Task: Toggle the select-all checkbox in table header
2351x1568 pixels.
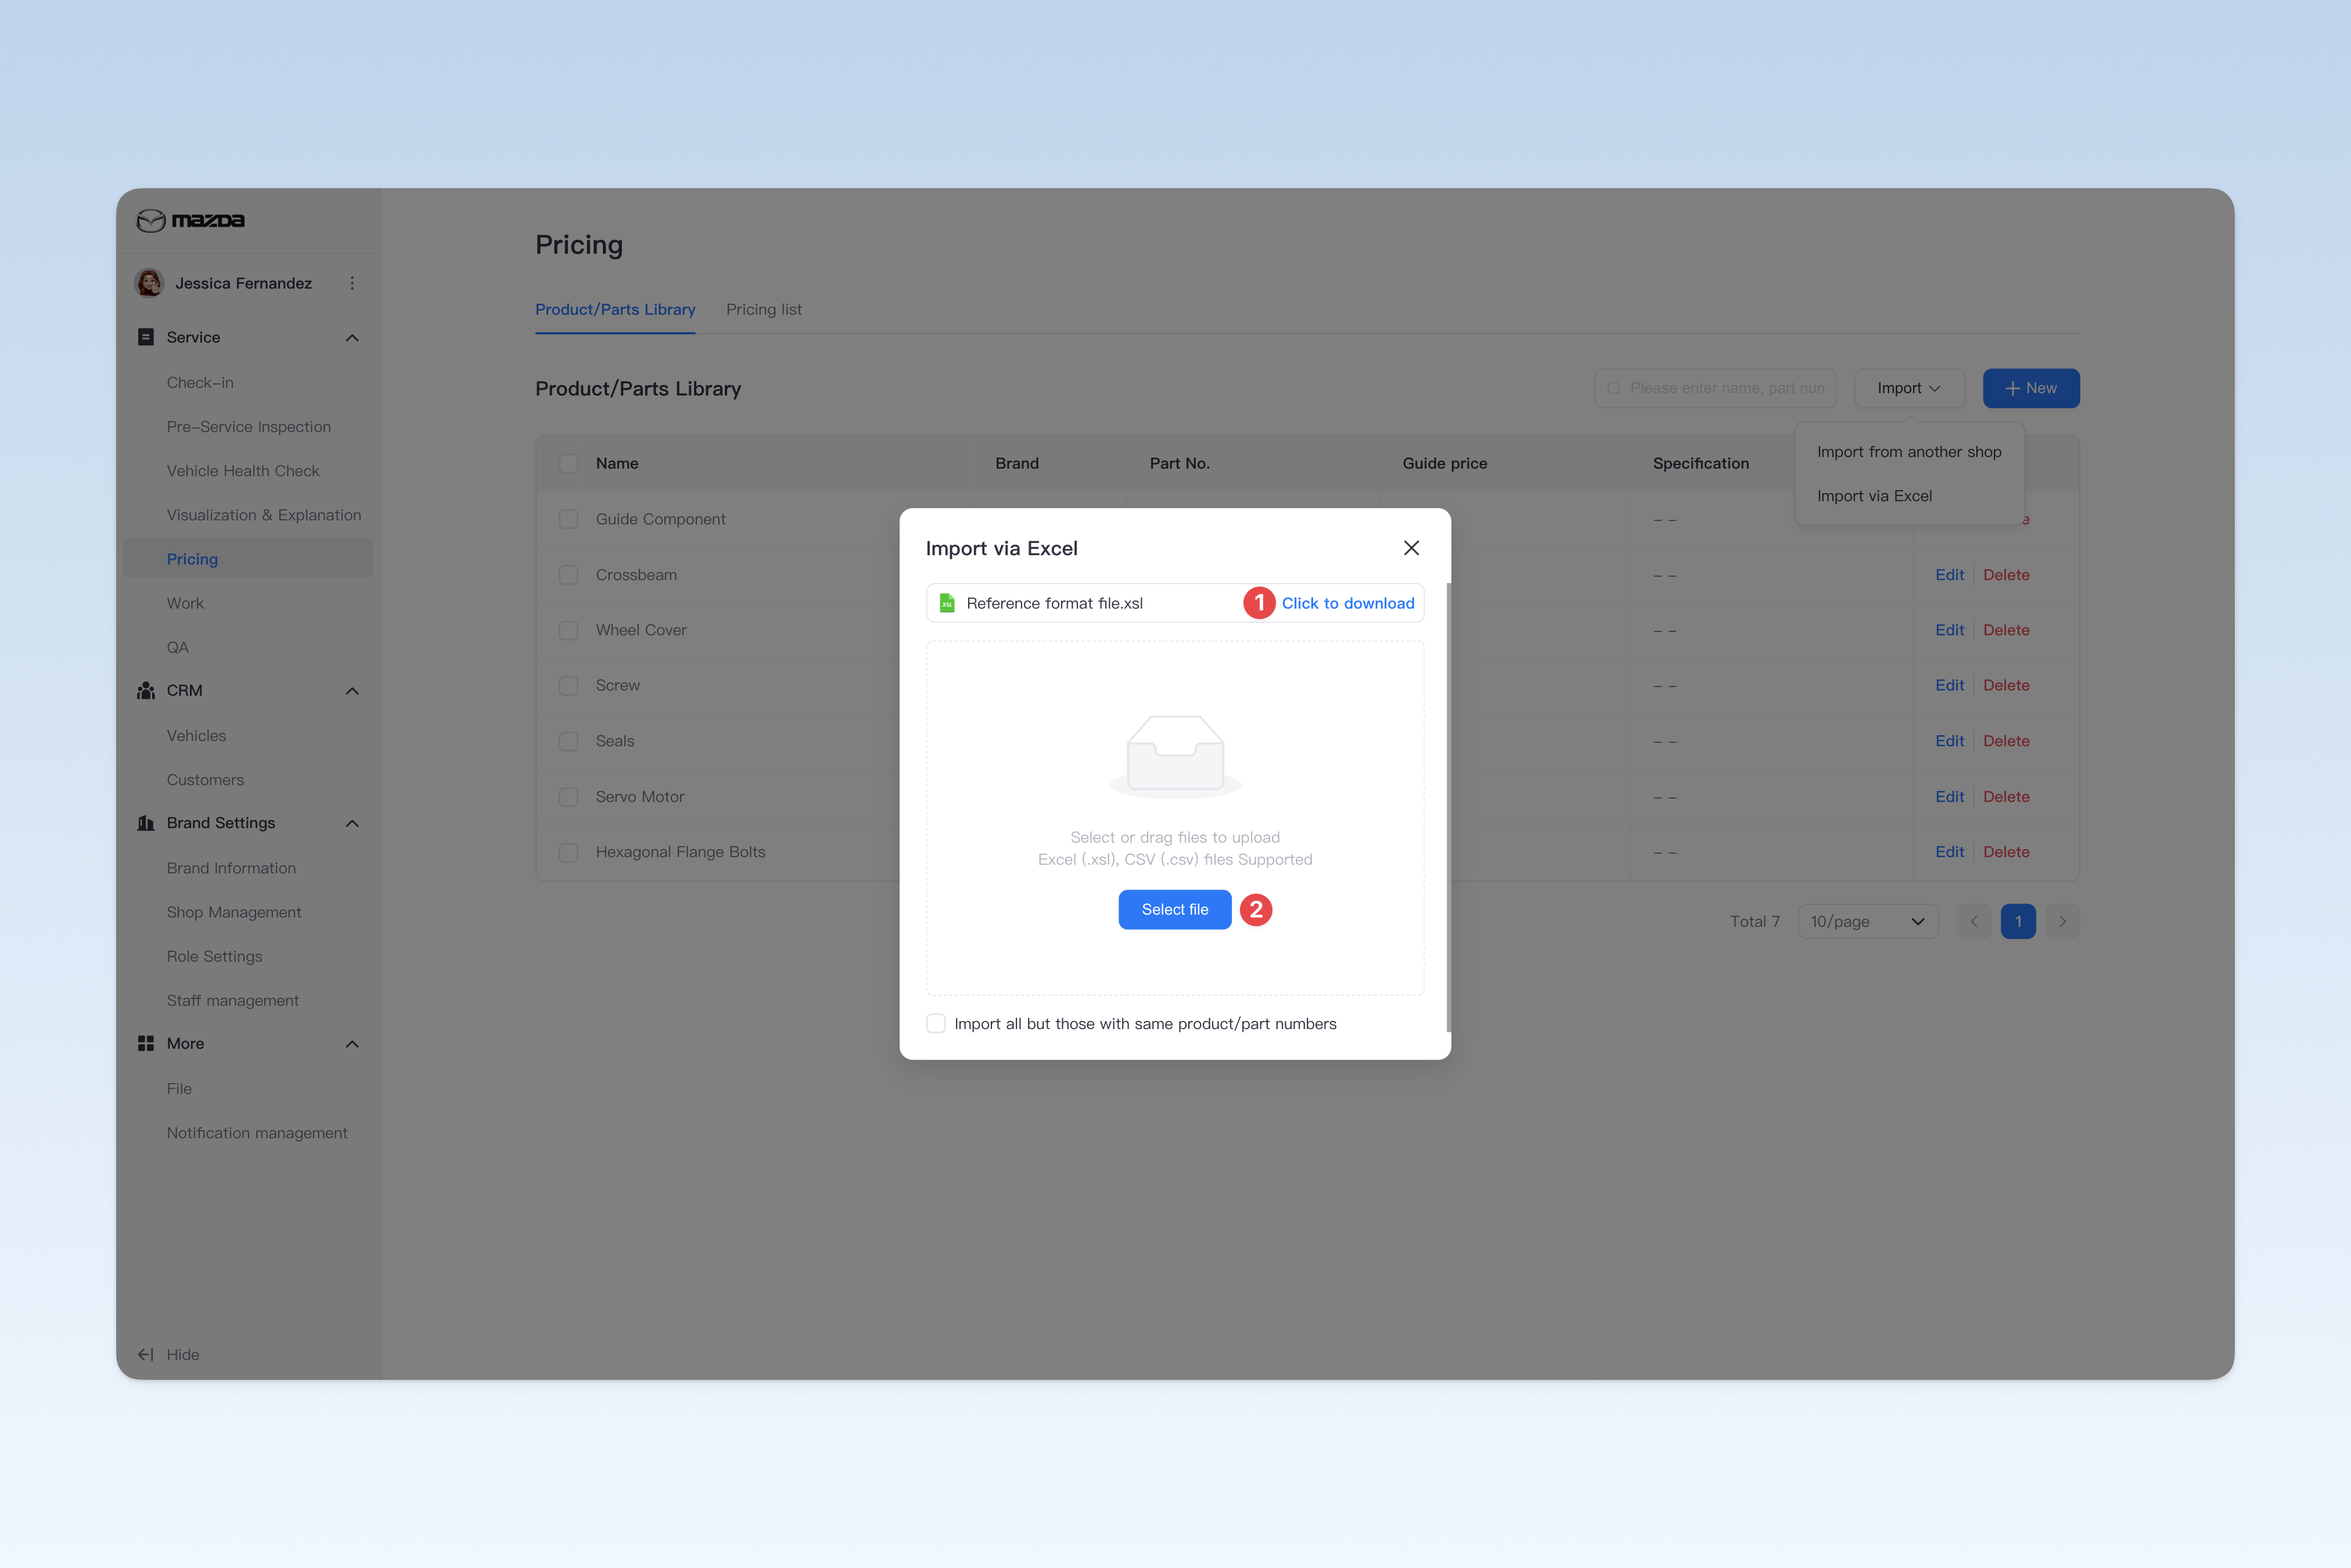Action: coord(568,463)
